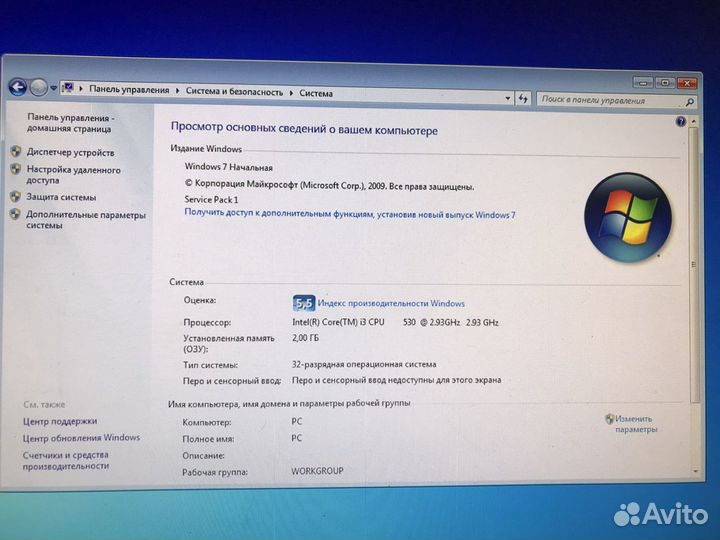Click the 5,5 performance rating badge
Screen dimensions: 720x540
304,303
